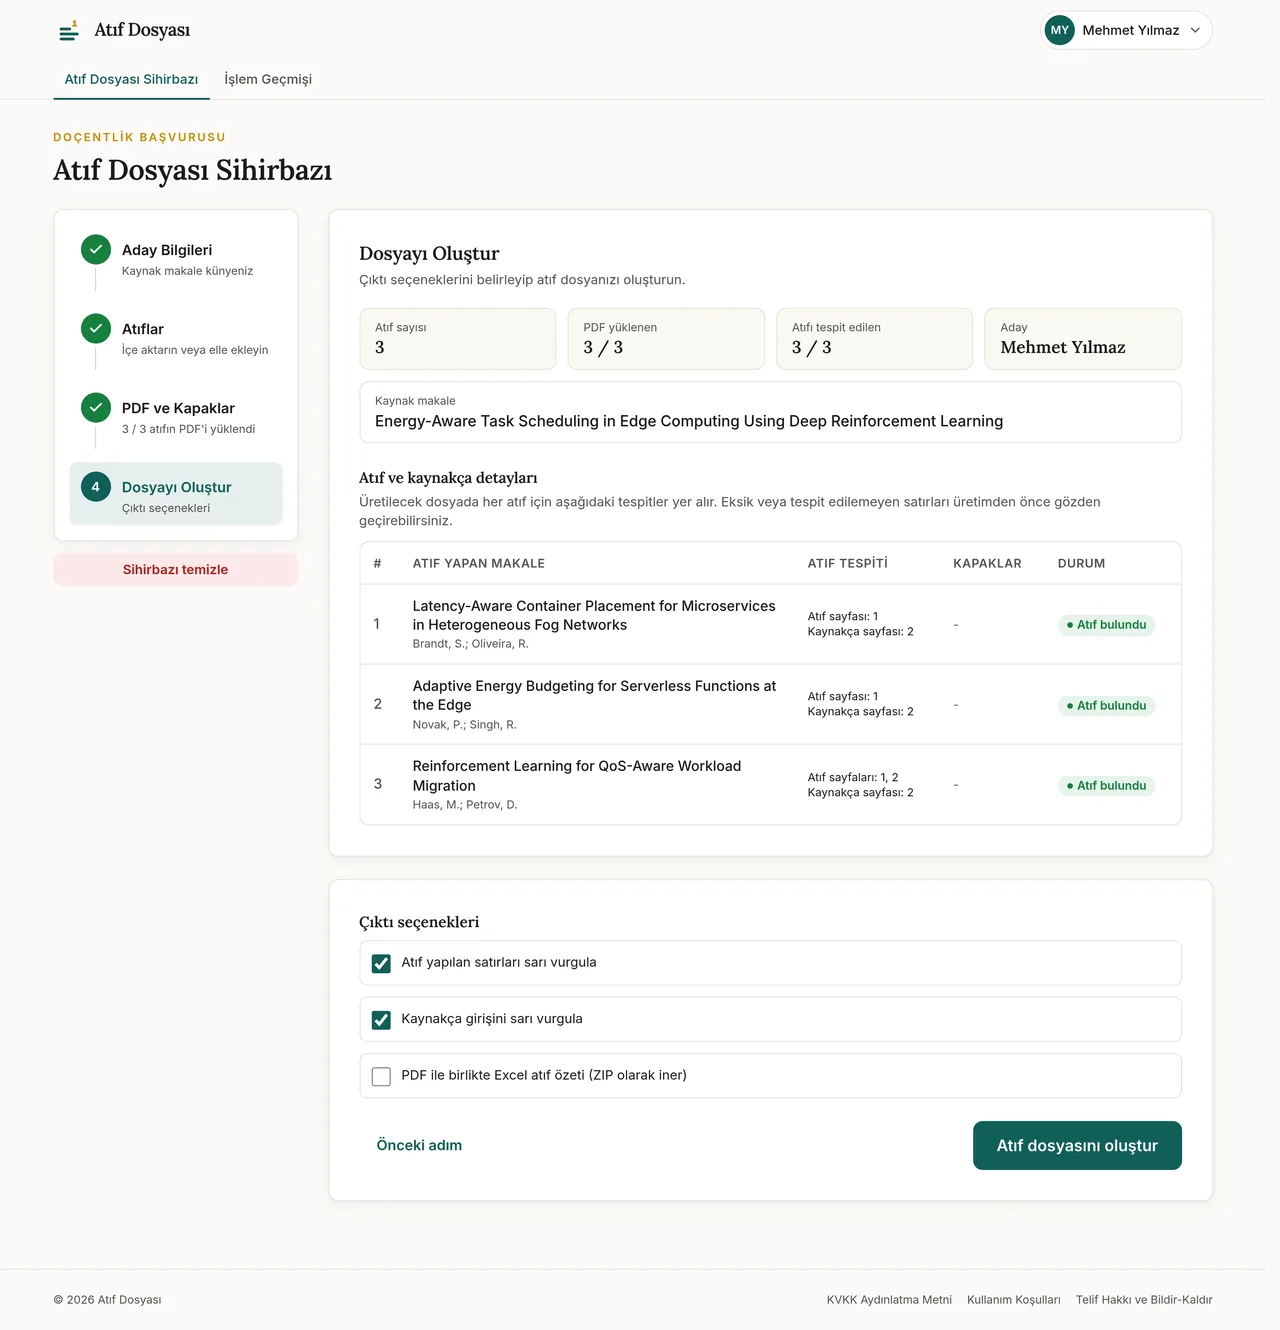This screenshot has height=1330, width=1280.
Task: Click Atıf bulundu badge for Workload Migration
Action: [1107, 786]
